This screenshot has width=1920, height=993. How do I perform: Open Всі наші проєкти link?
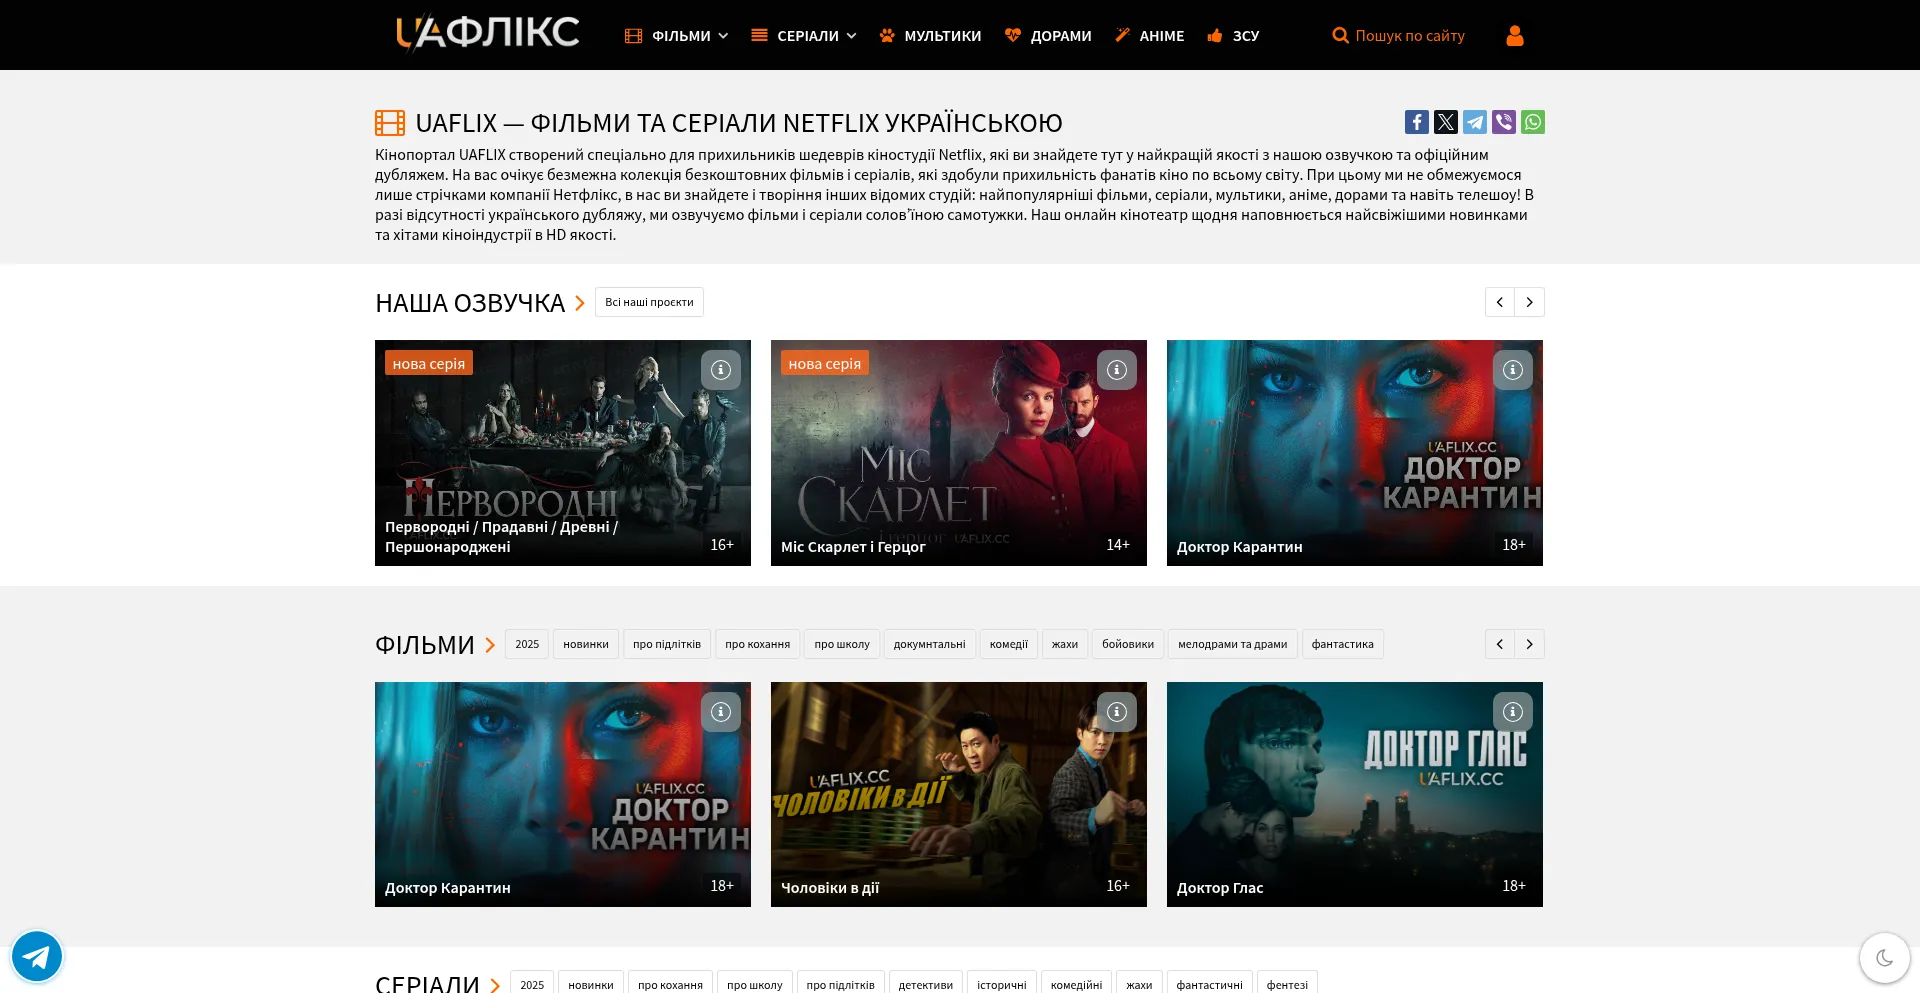tap(649, 302)
